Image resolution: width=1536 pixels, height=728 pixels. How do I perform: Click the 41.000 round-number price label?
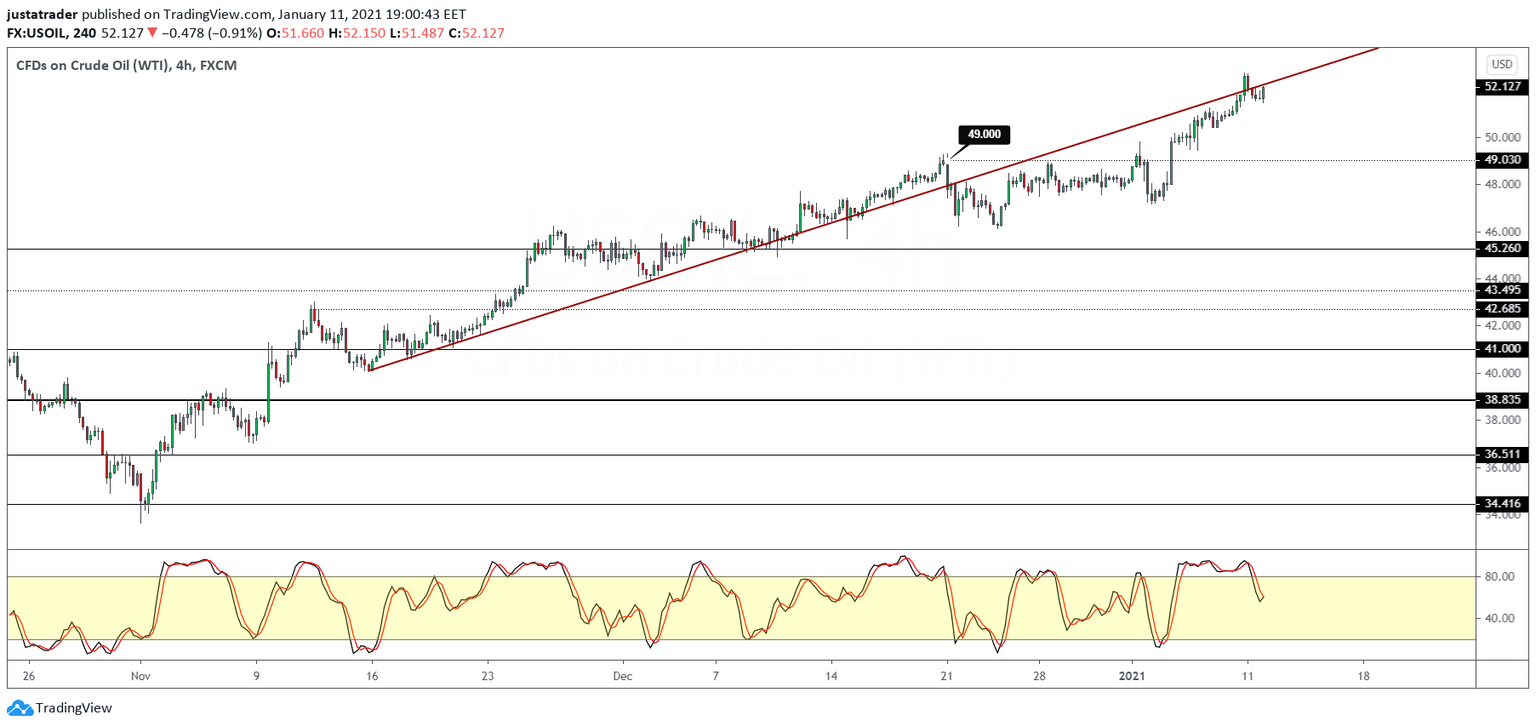click(x=1503, y=347)
